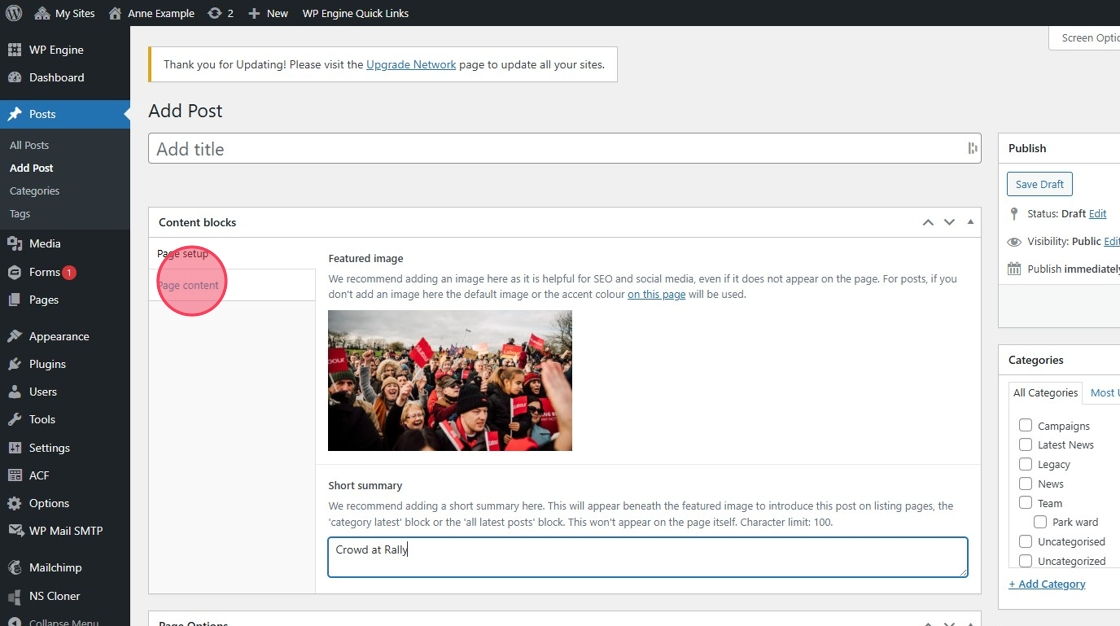Select the All Categories tab
Image resolution: width=1120 pixels, height=626 pixels.
(1045, 392)
